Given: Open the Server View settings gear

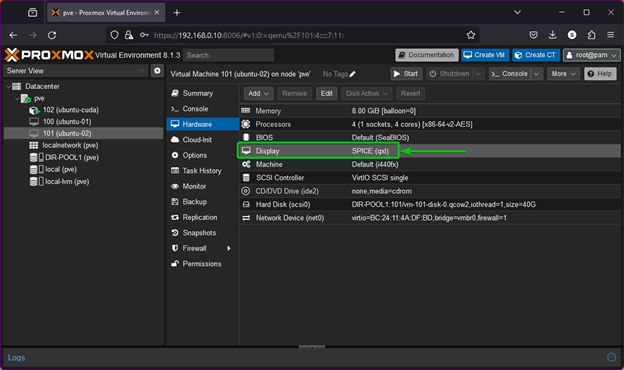Looking at the screenshot, I should 157,71.
